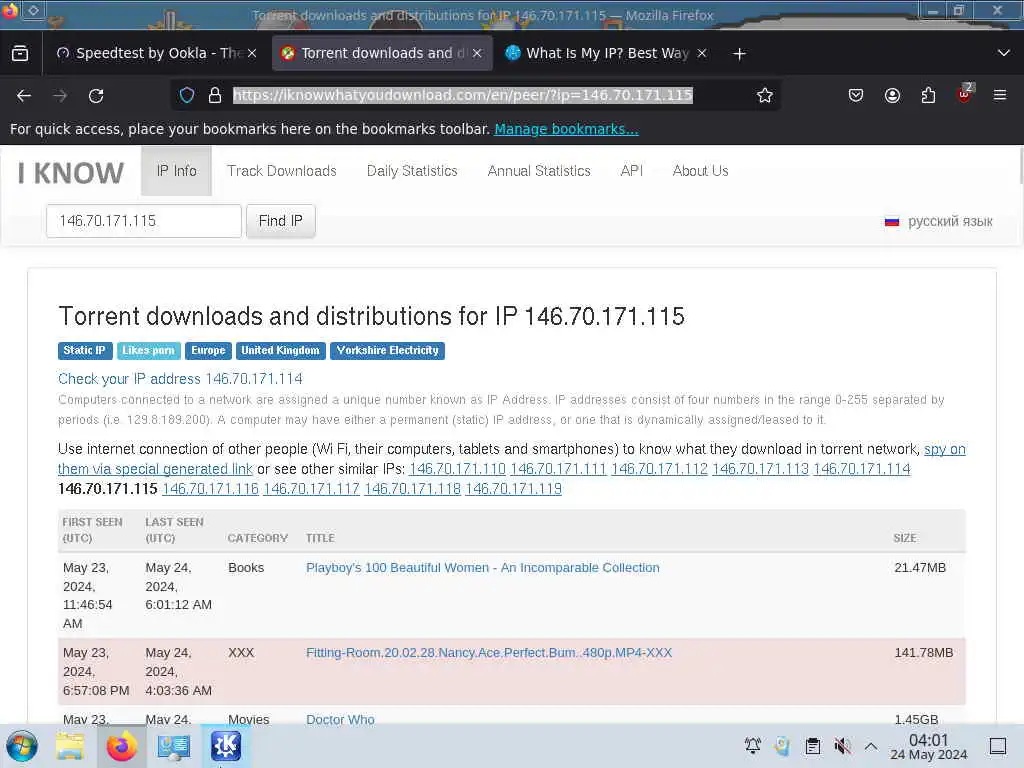Open Track Downloads page
1024x768 pixels.
(x=281, y=170)
